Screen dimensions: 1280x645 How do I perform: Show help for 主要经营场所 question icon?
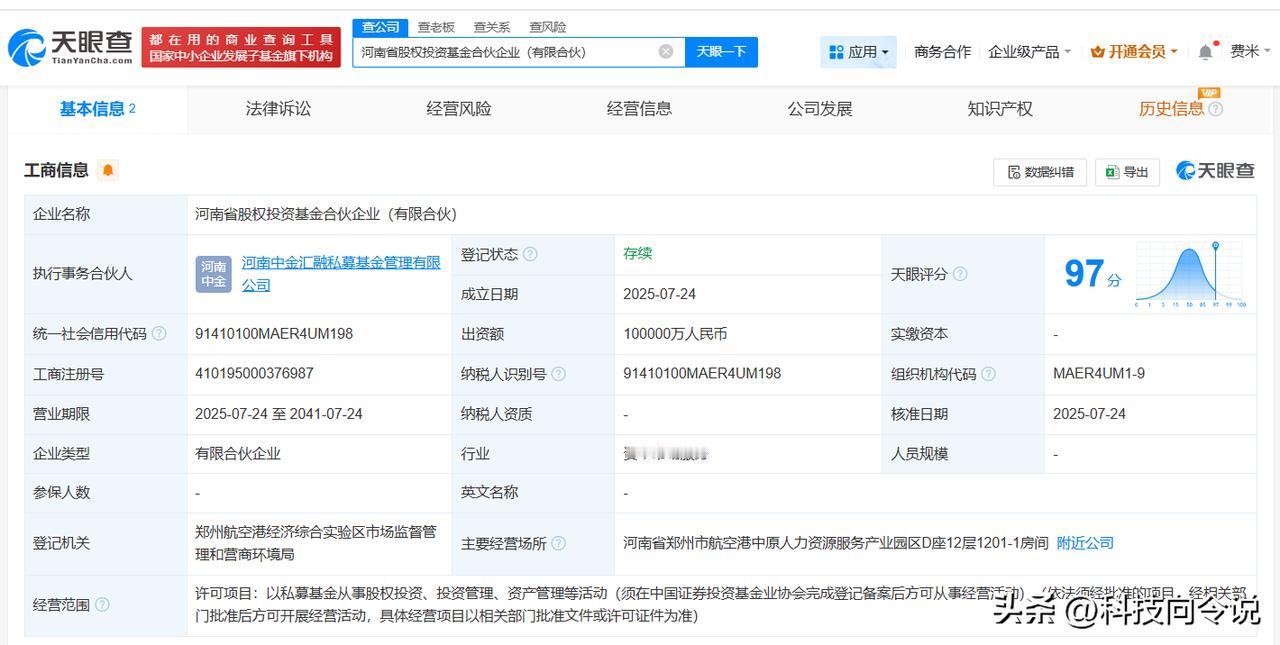pyautogui.click(x=558, y=543)
